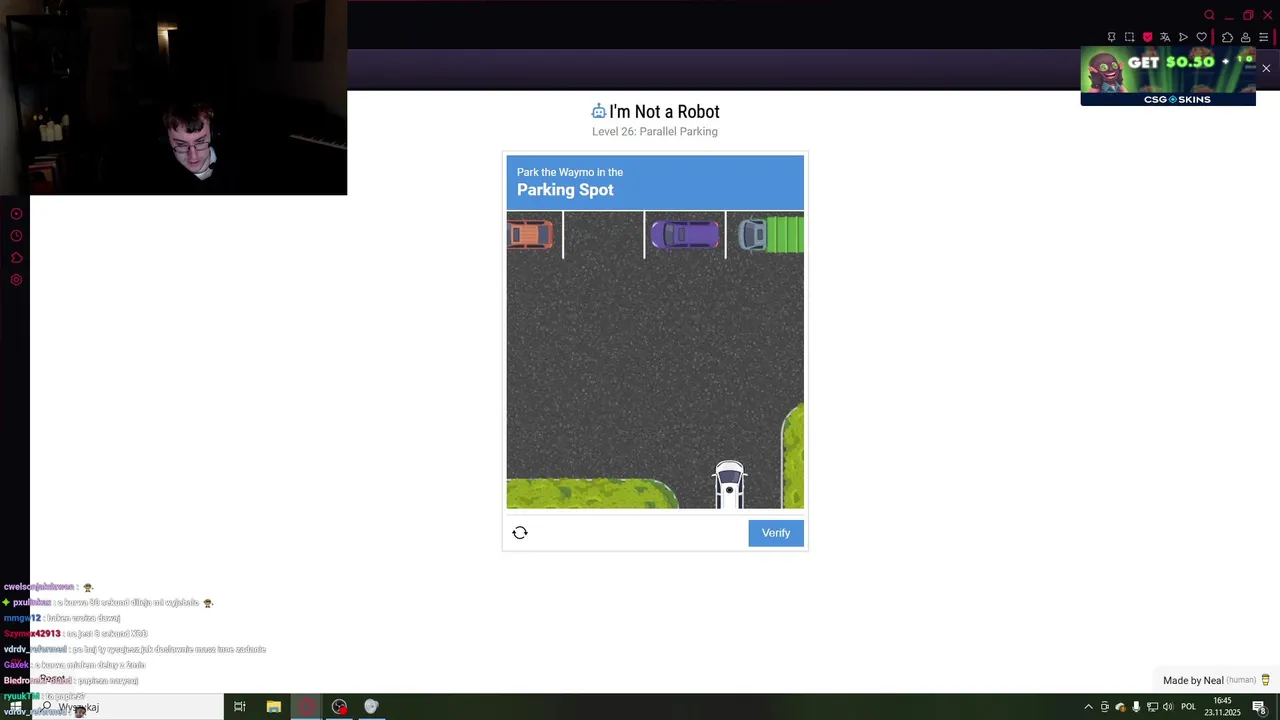Open the sidebar settings gear icon
Screen dimensions: 1280x720
click(x=16, y=280)
